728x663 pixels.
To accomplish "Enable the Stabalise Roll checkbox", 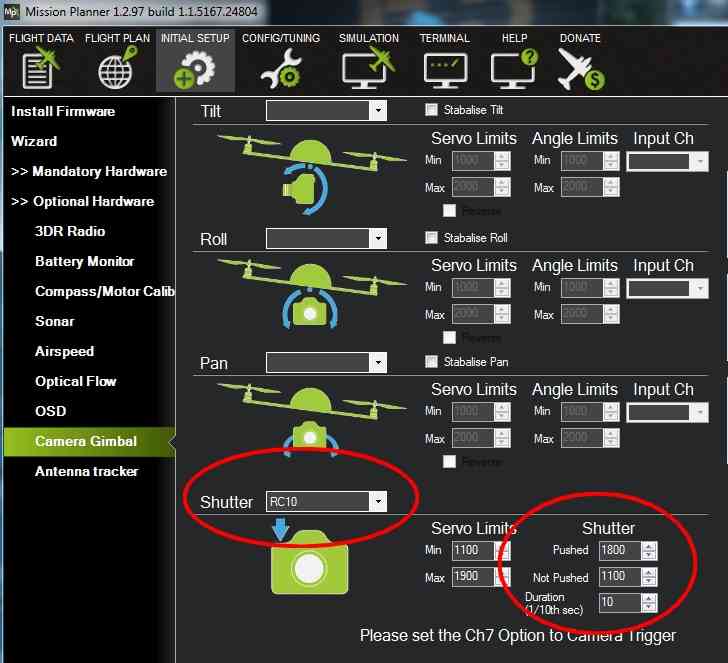I will click(432, 238).
